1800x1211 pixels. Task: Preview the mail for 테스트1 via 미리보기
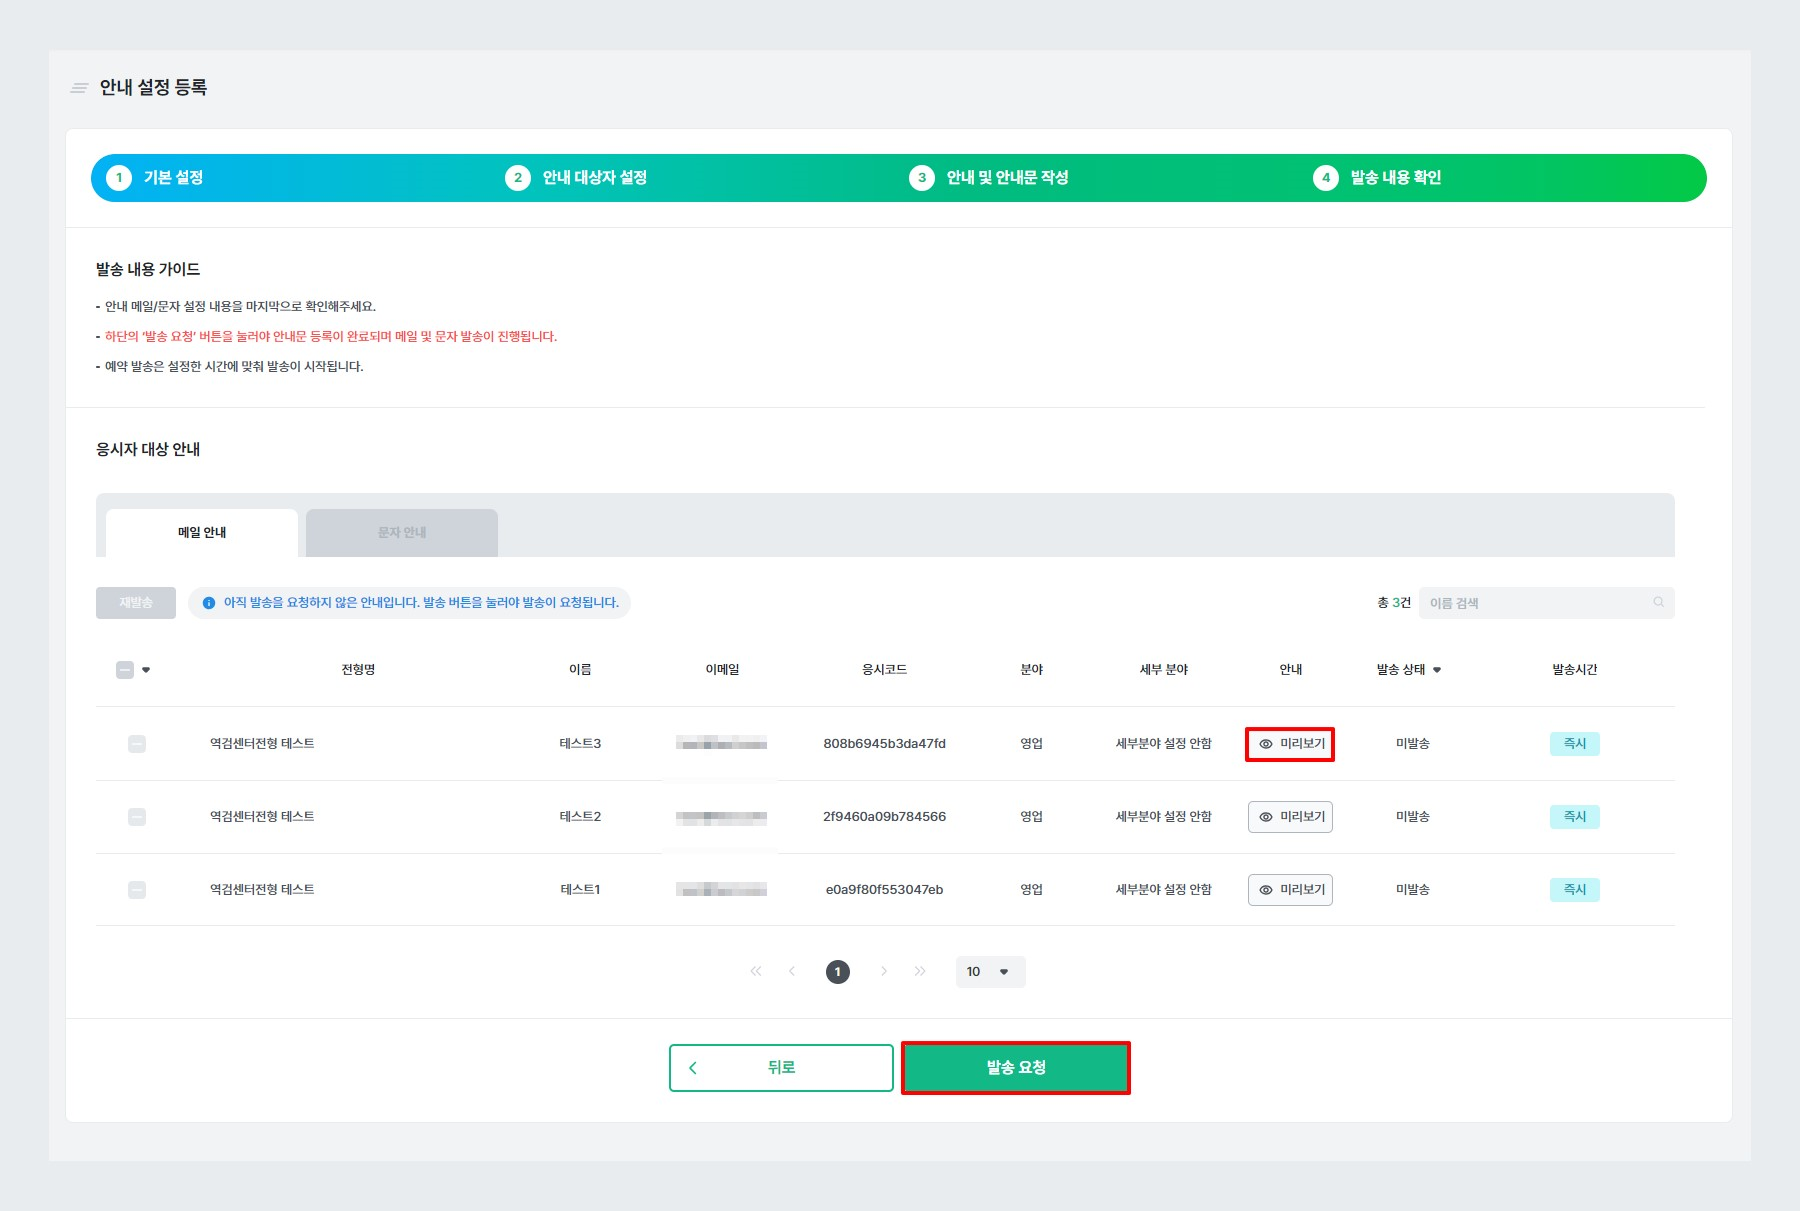[1290, 890]
